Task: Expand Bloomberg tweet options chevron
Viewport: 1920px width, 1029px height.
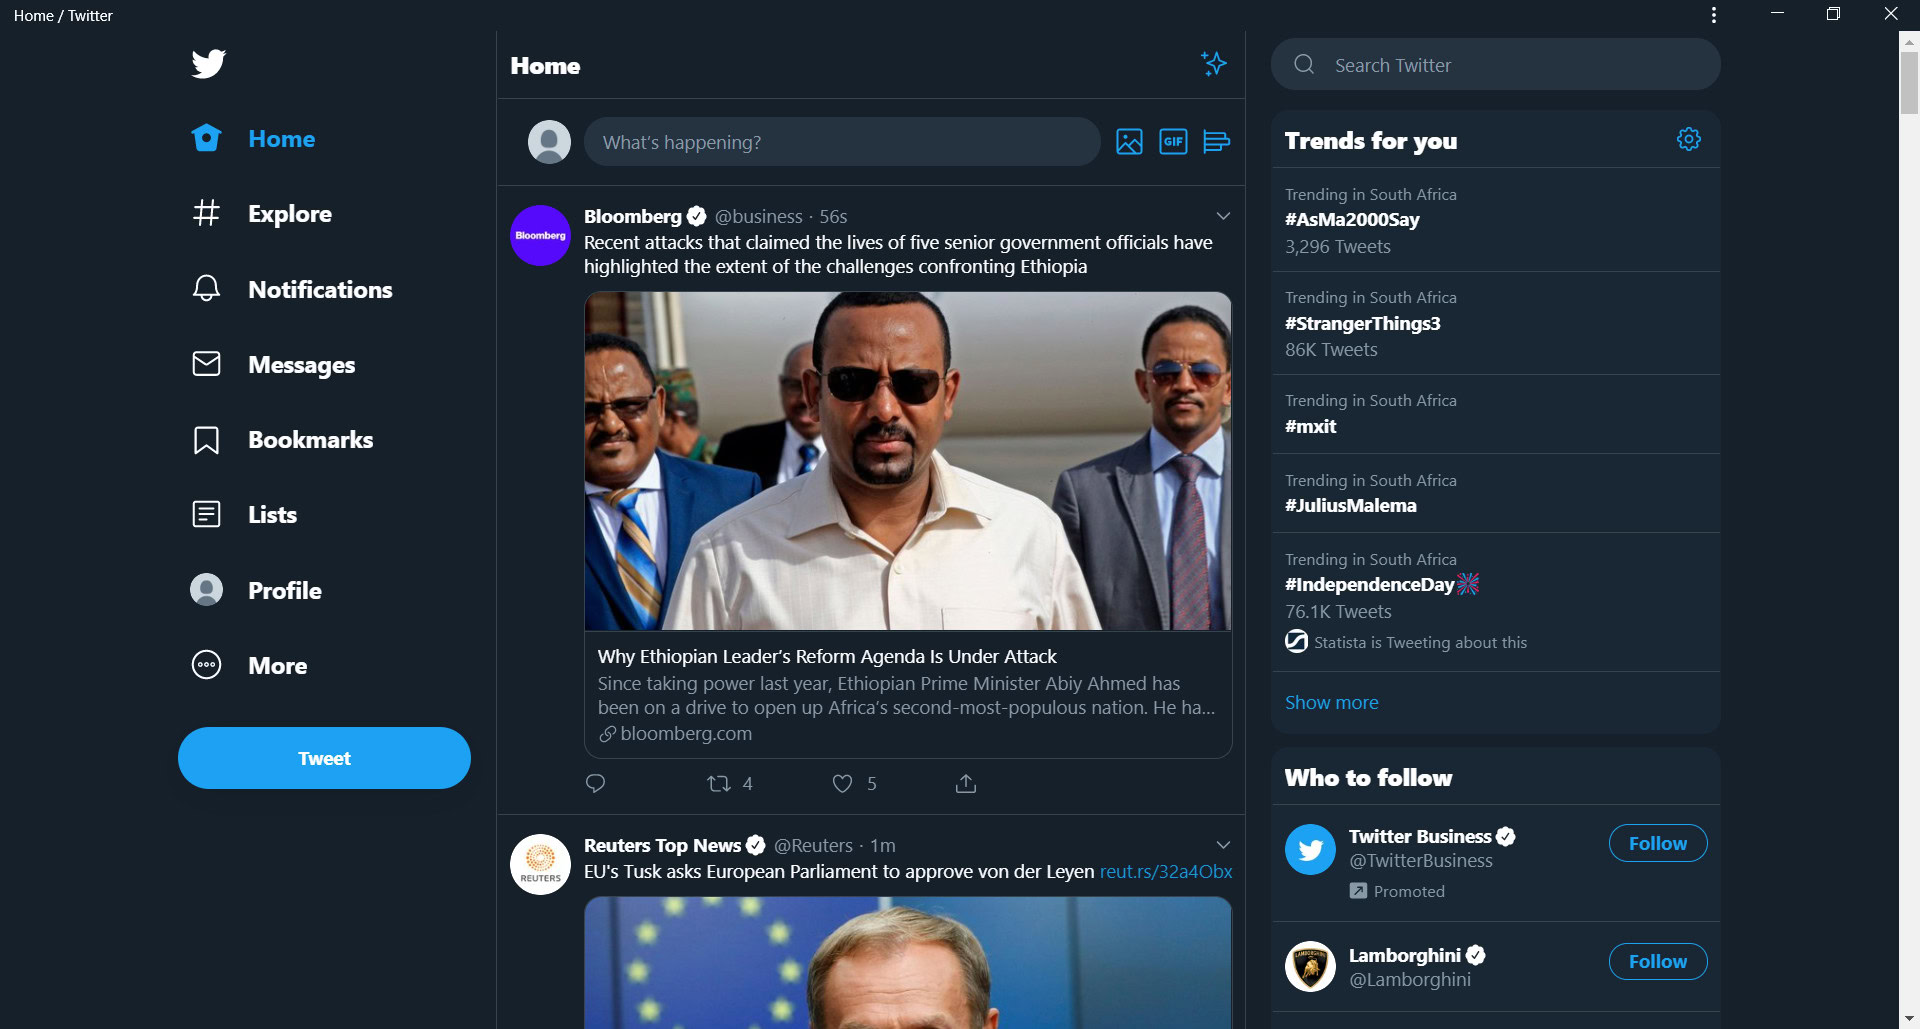Action: [x=1223, y=216]
